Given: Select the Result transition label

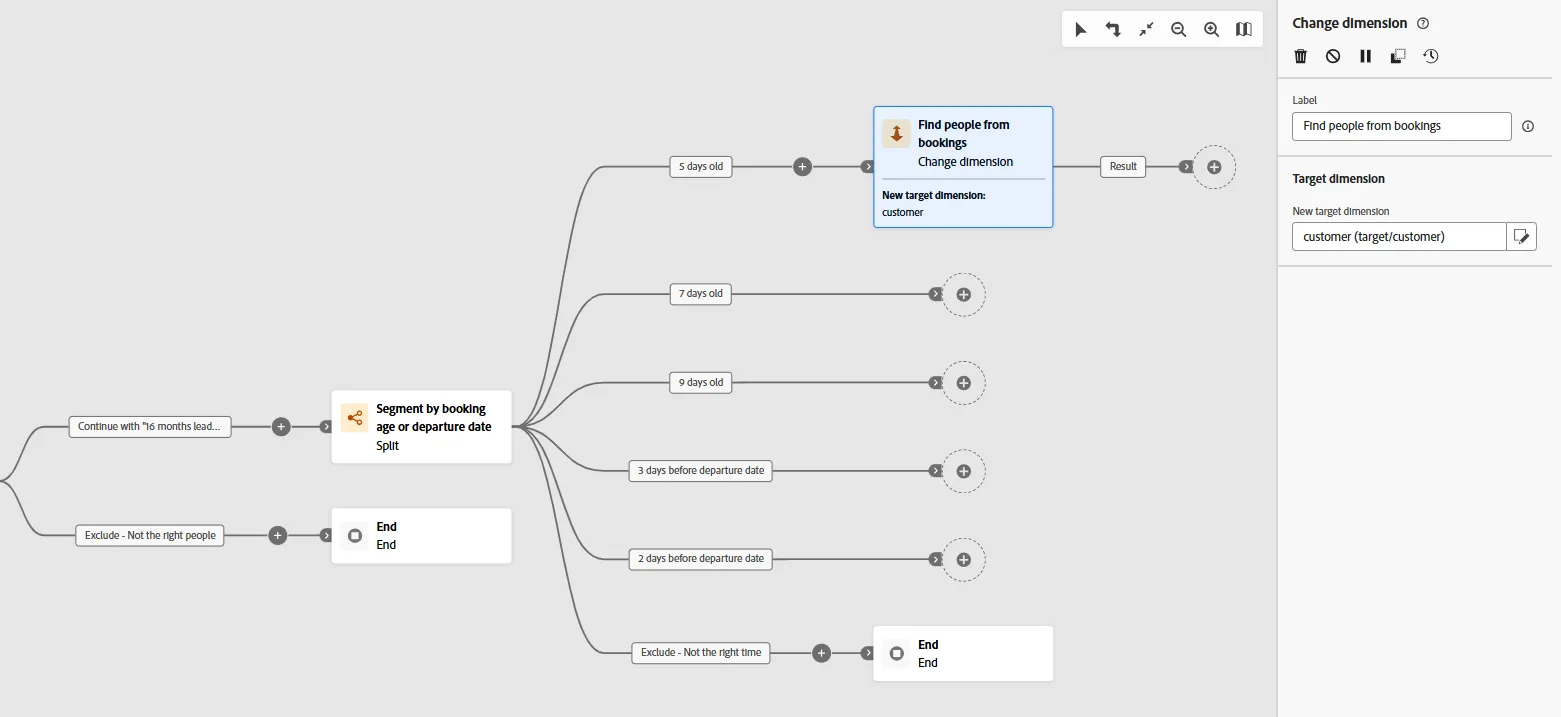Looking at the screenshot, I should [1123, 167].
